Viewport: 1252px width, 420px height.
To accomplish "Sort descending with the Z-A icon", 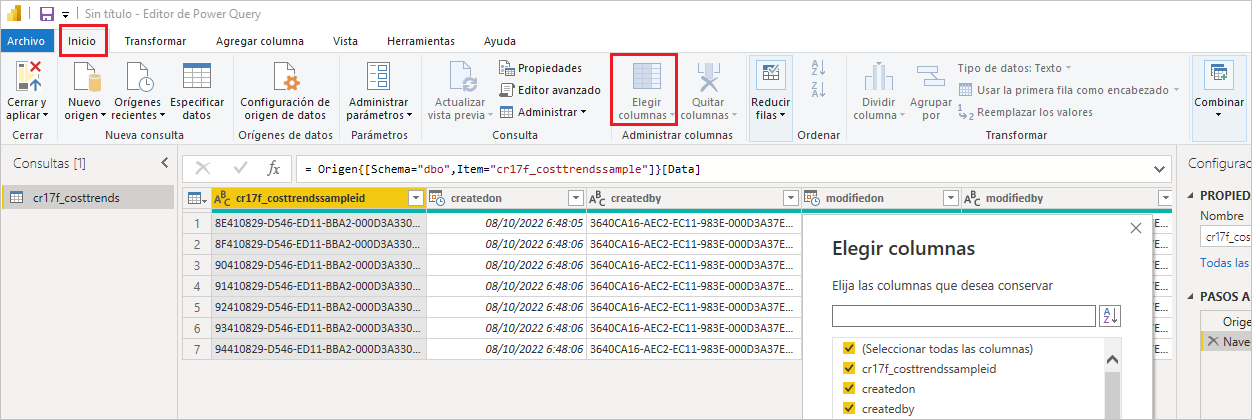I will [819, 89].
